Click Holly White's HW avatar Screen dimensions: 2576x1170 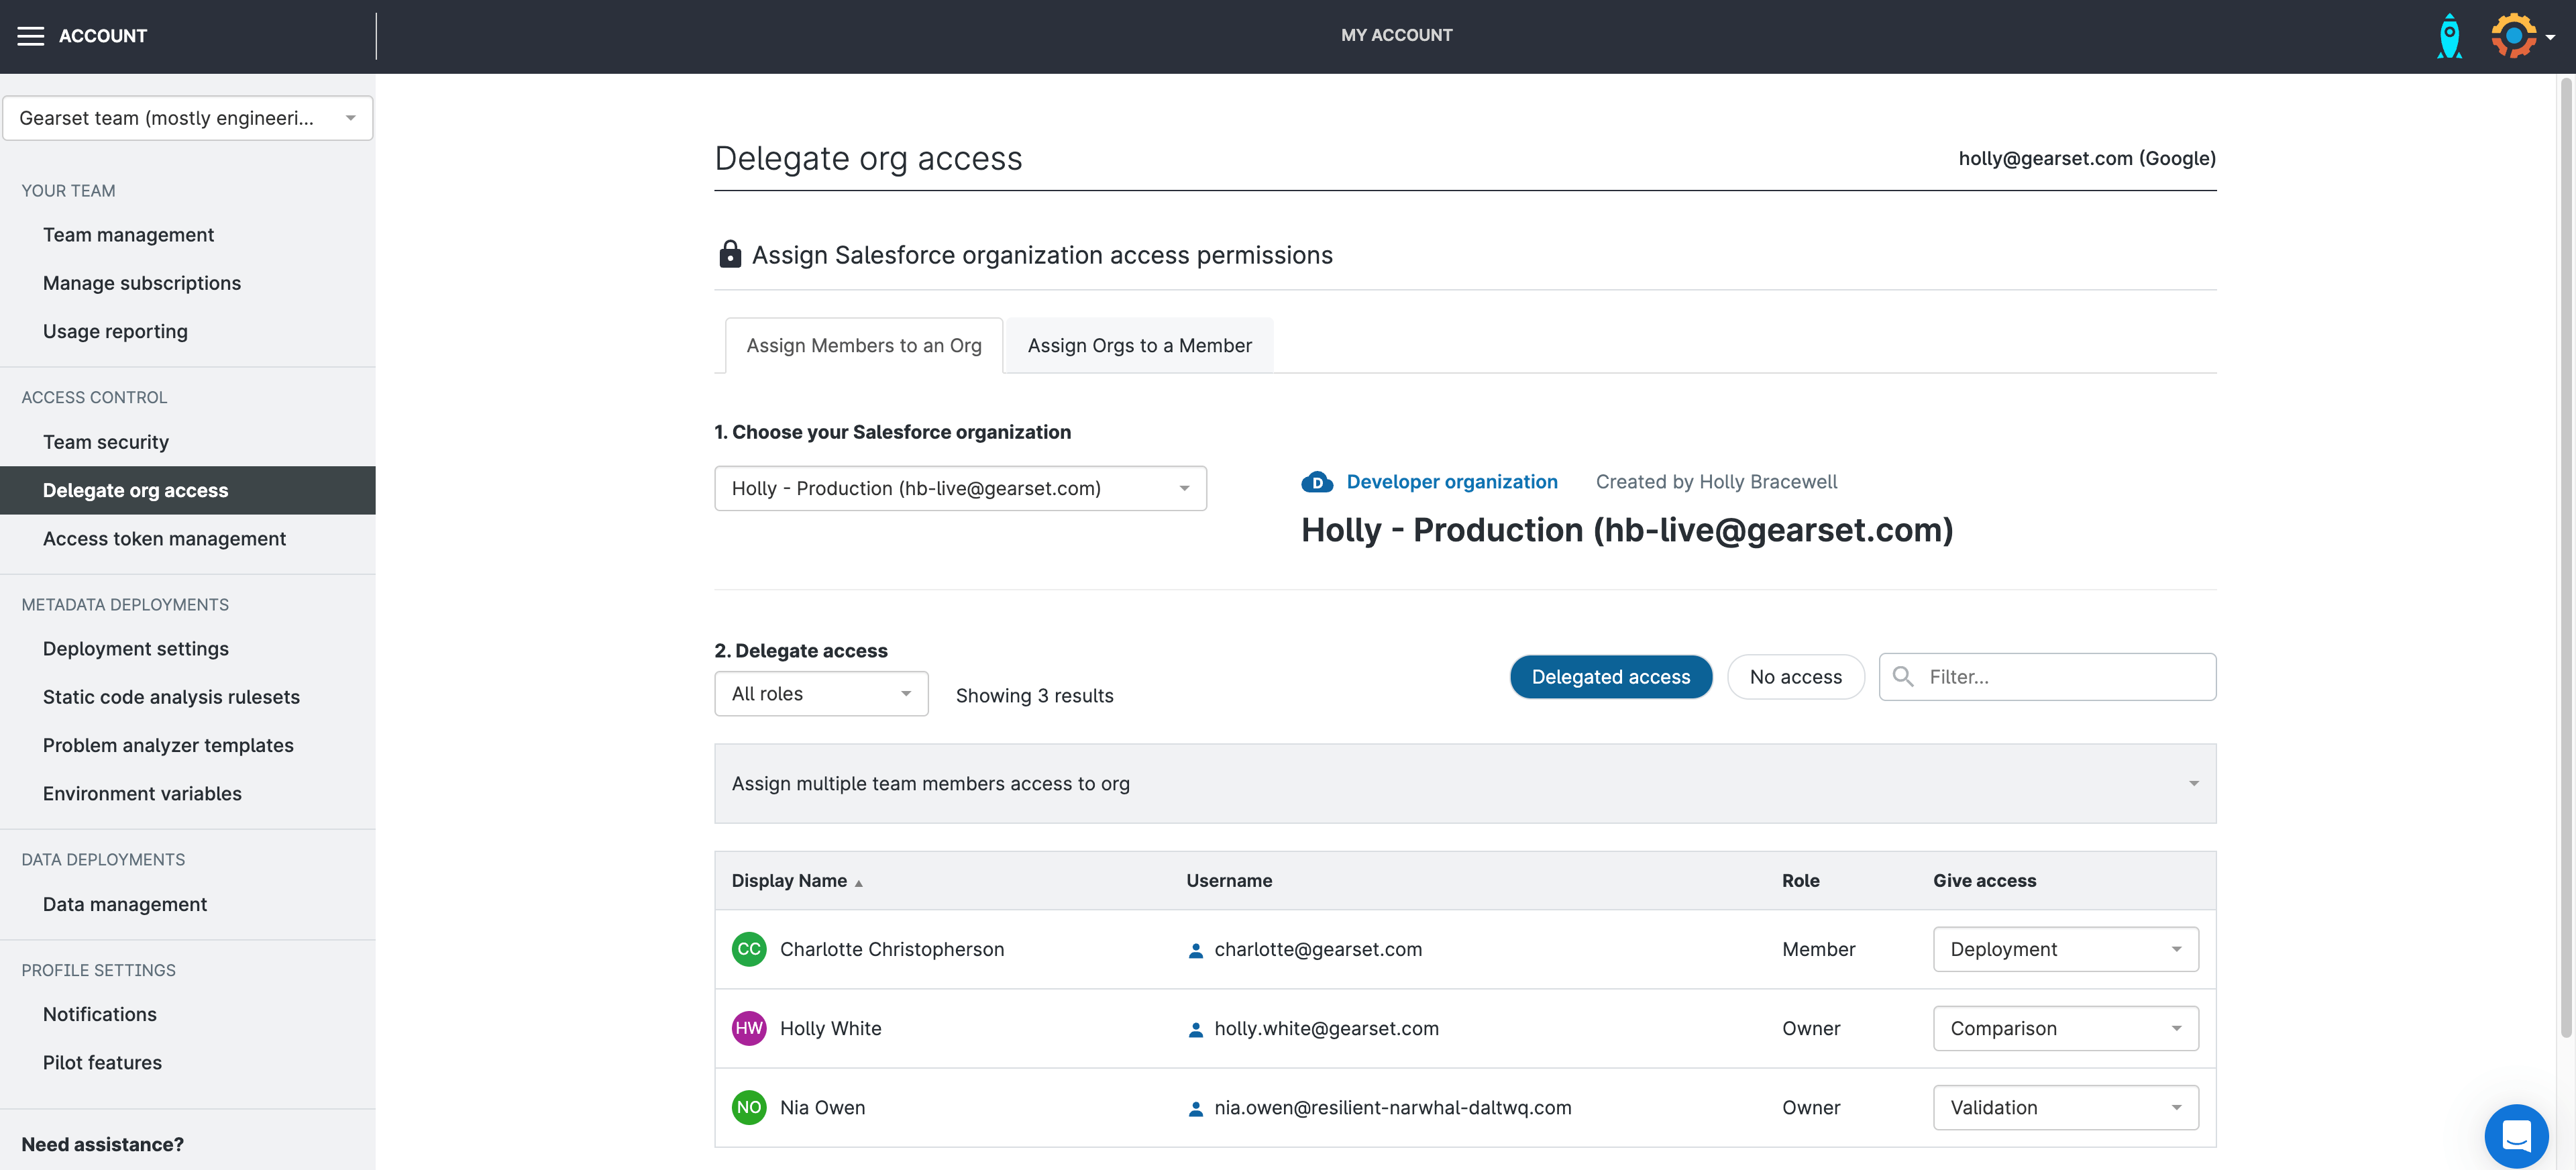pyautogui.click(x=748, y=1028)
